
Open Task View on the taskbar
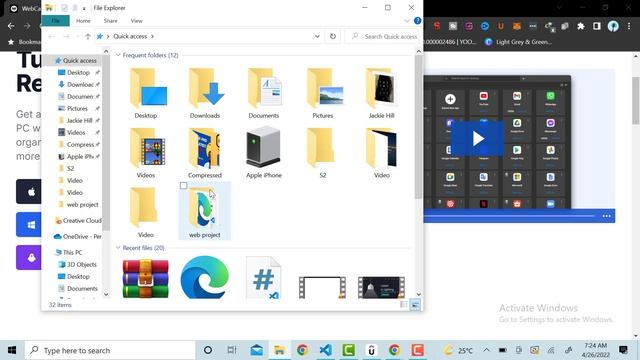pyautogui.click(x=231, y=350)
